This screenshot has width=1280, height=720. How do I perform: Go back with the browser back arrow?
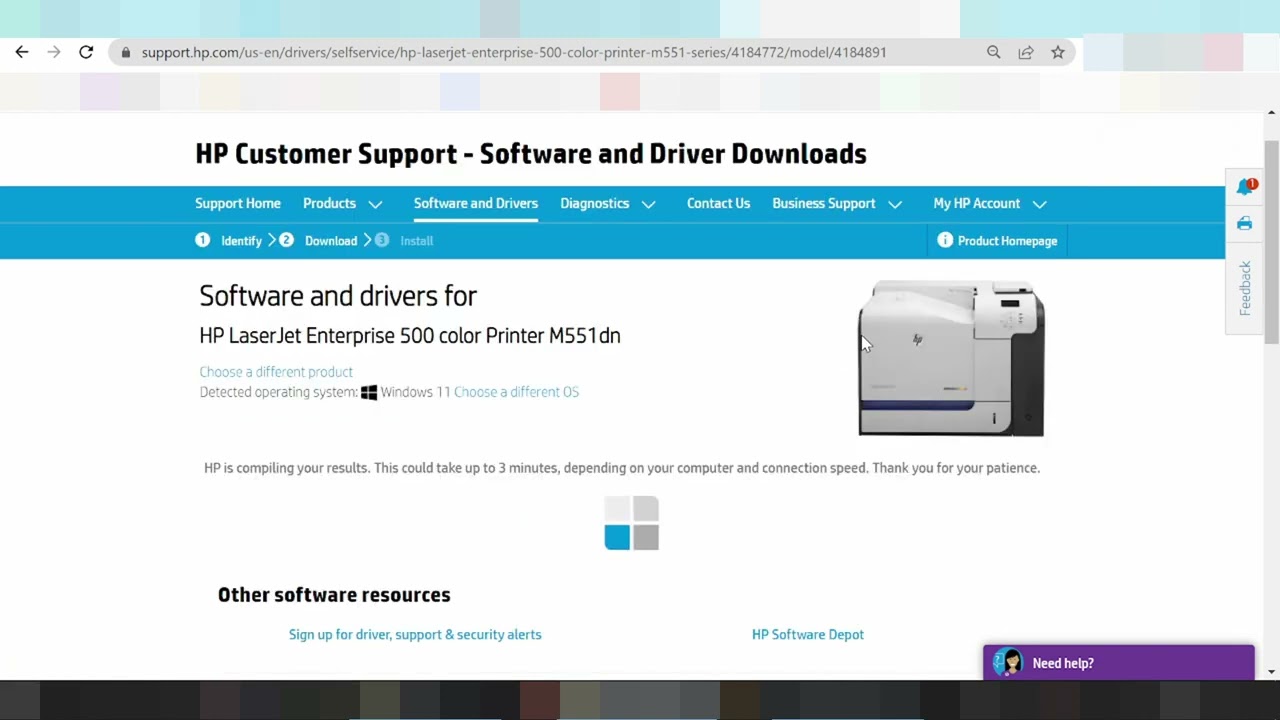coord(22,52)
